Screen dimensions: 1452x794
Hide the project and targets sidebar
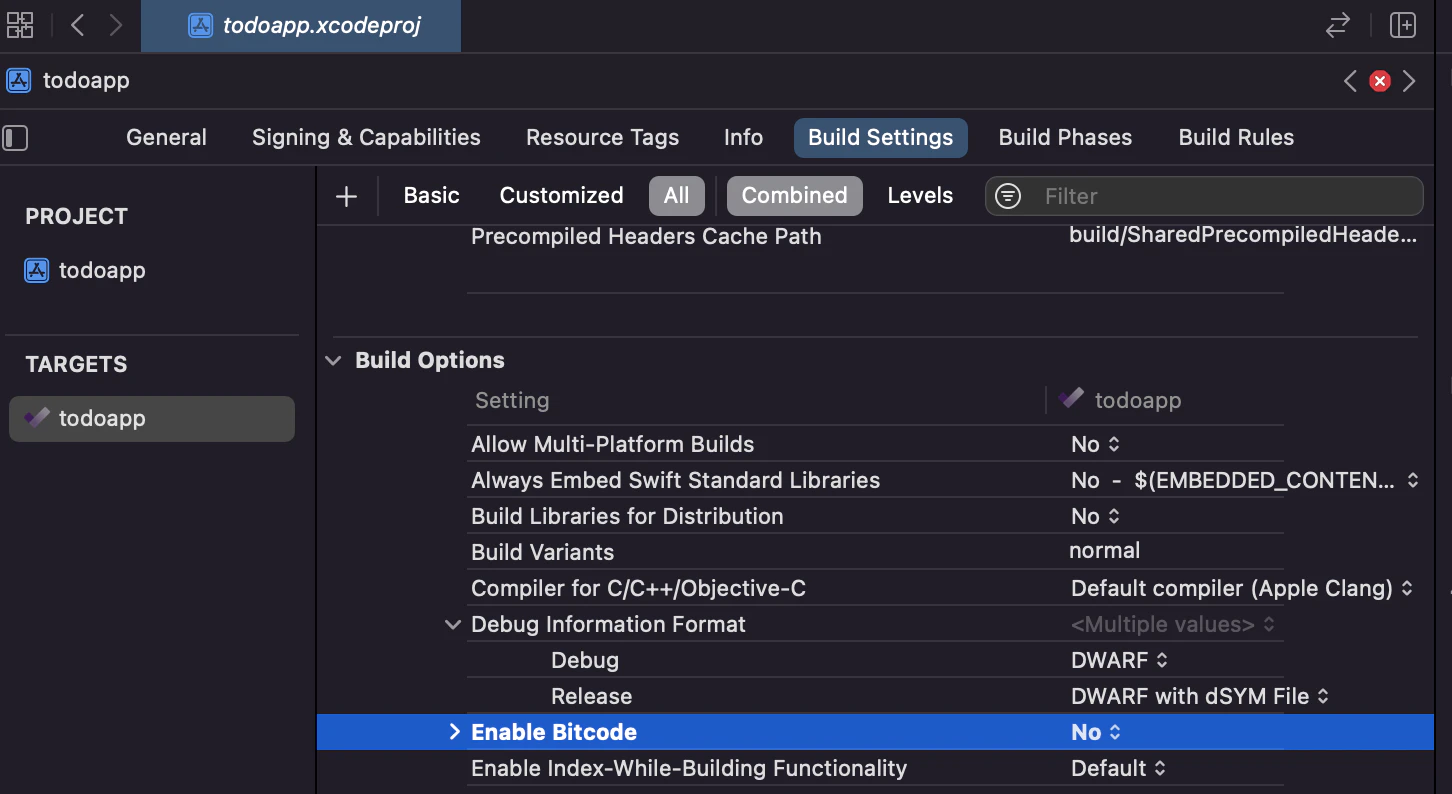tap(15, 138)
